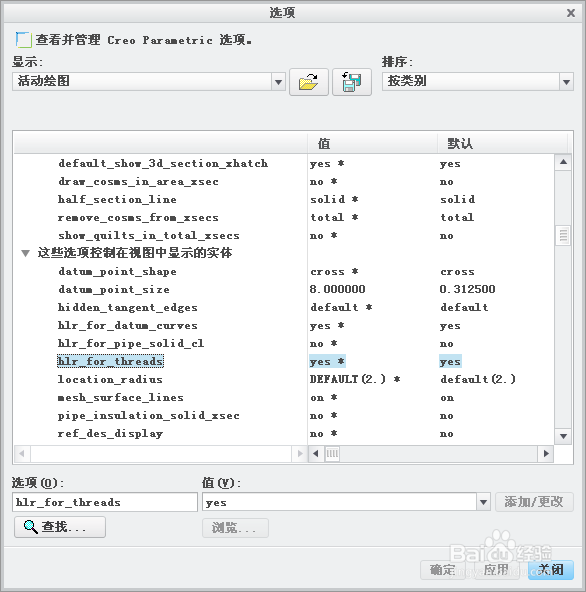Image resolution: width=586 pixels, height=592 pixels.
Task: Click value column scrollbar left arrow
Action: [316, 453]
